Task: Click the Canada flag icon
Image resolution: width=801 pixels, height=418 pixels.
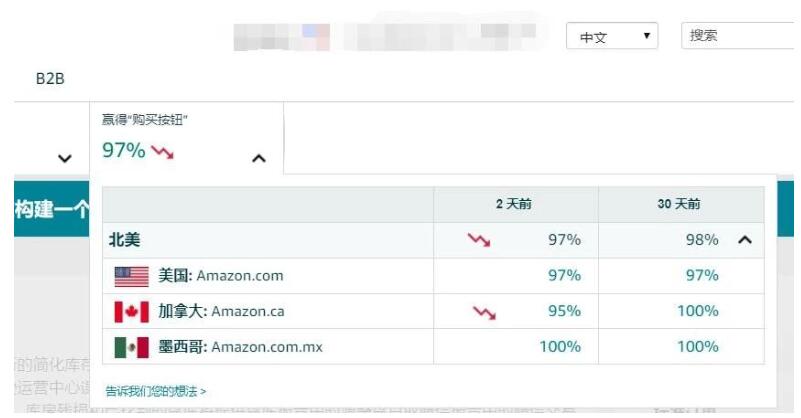Action: (x=131, y=312)
